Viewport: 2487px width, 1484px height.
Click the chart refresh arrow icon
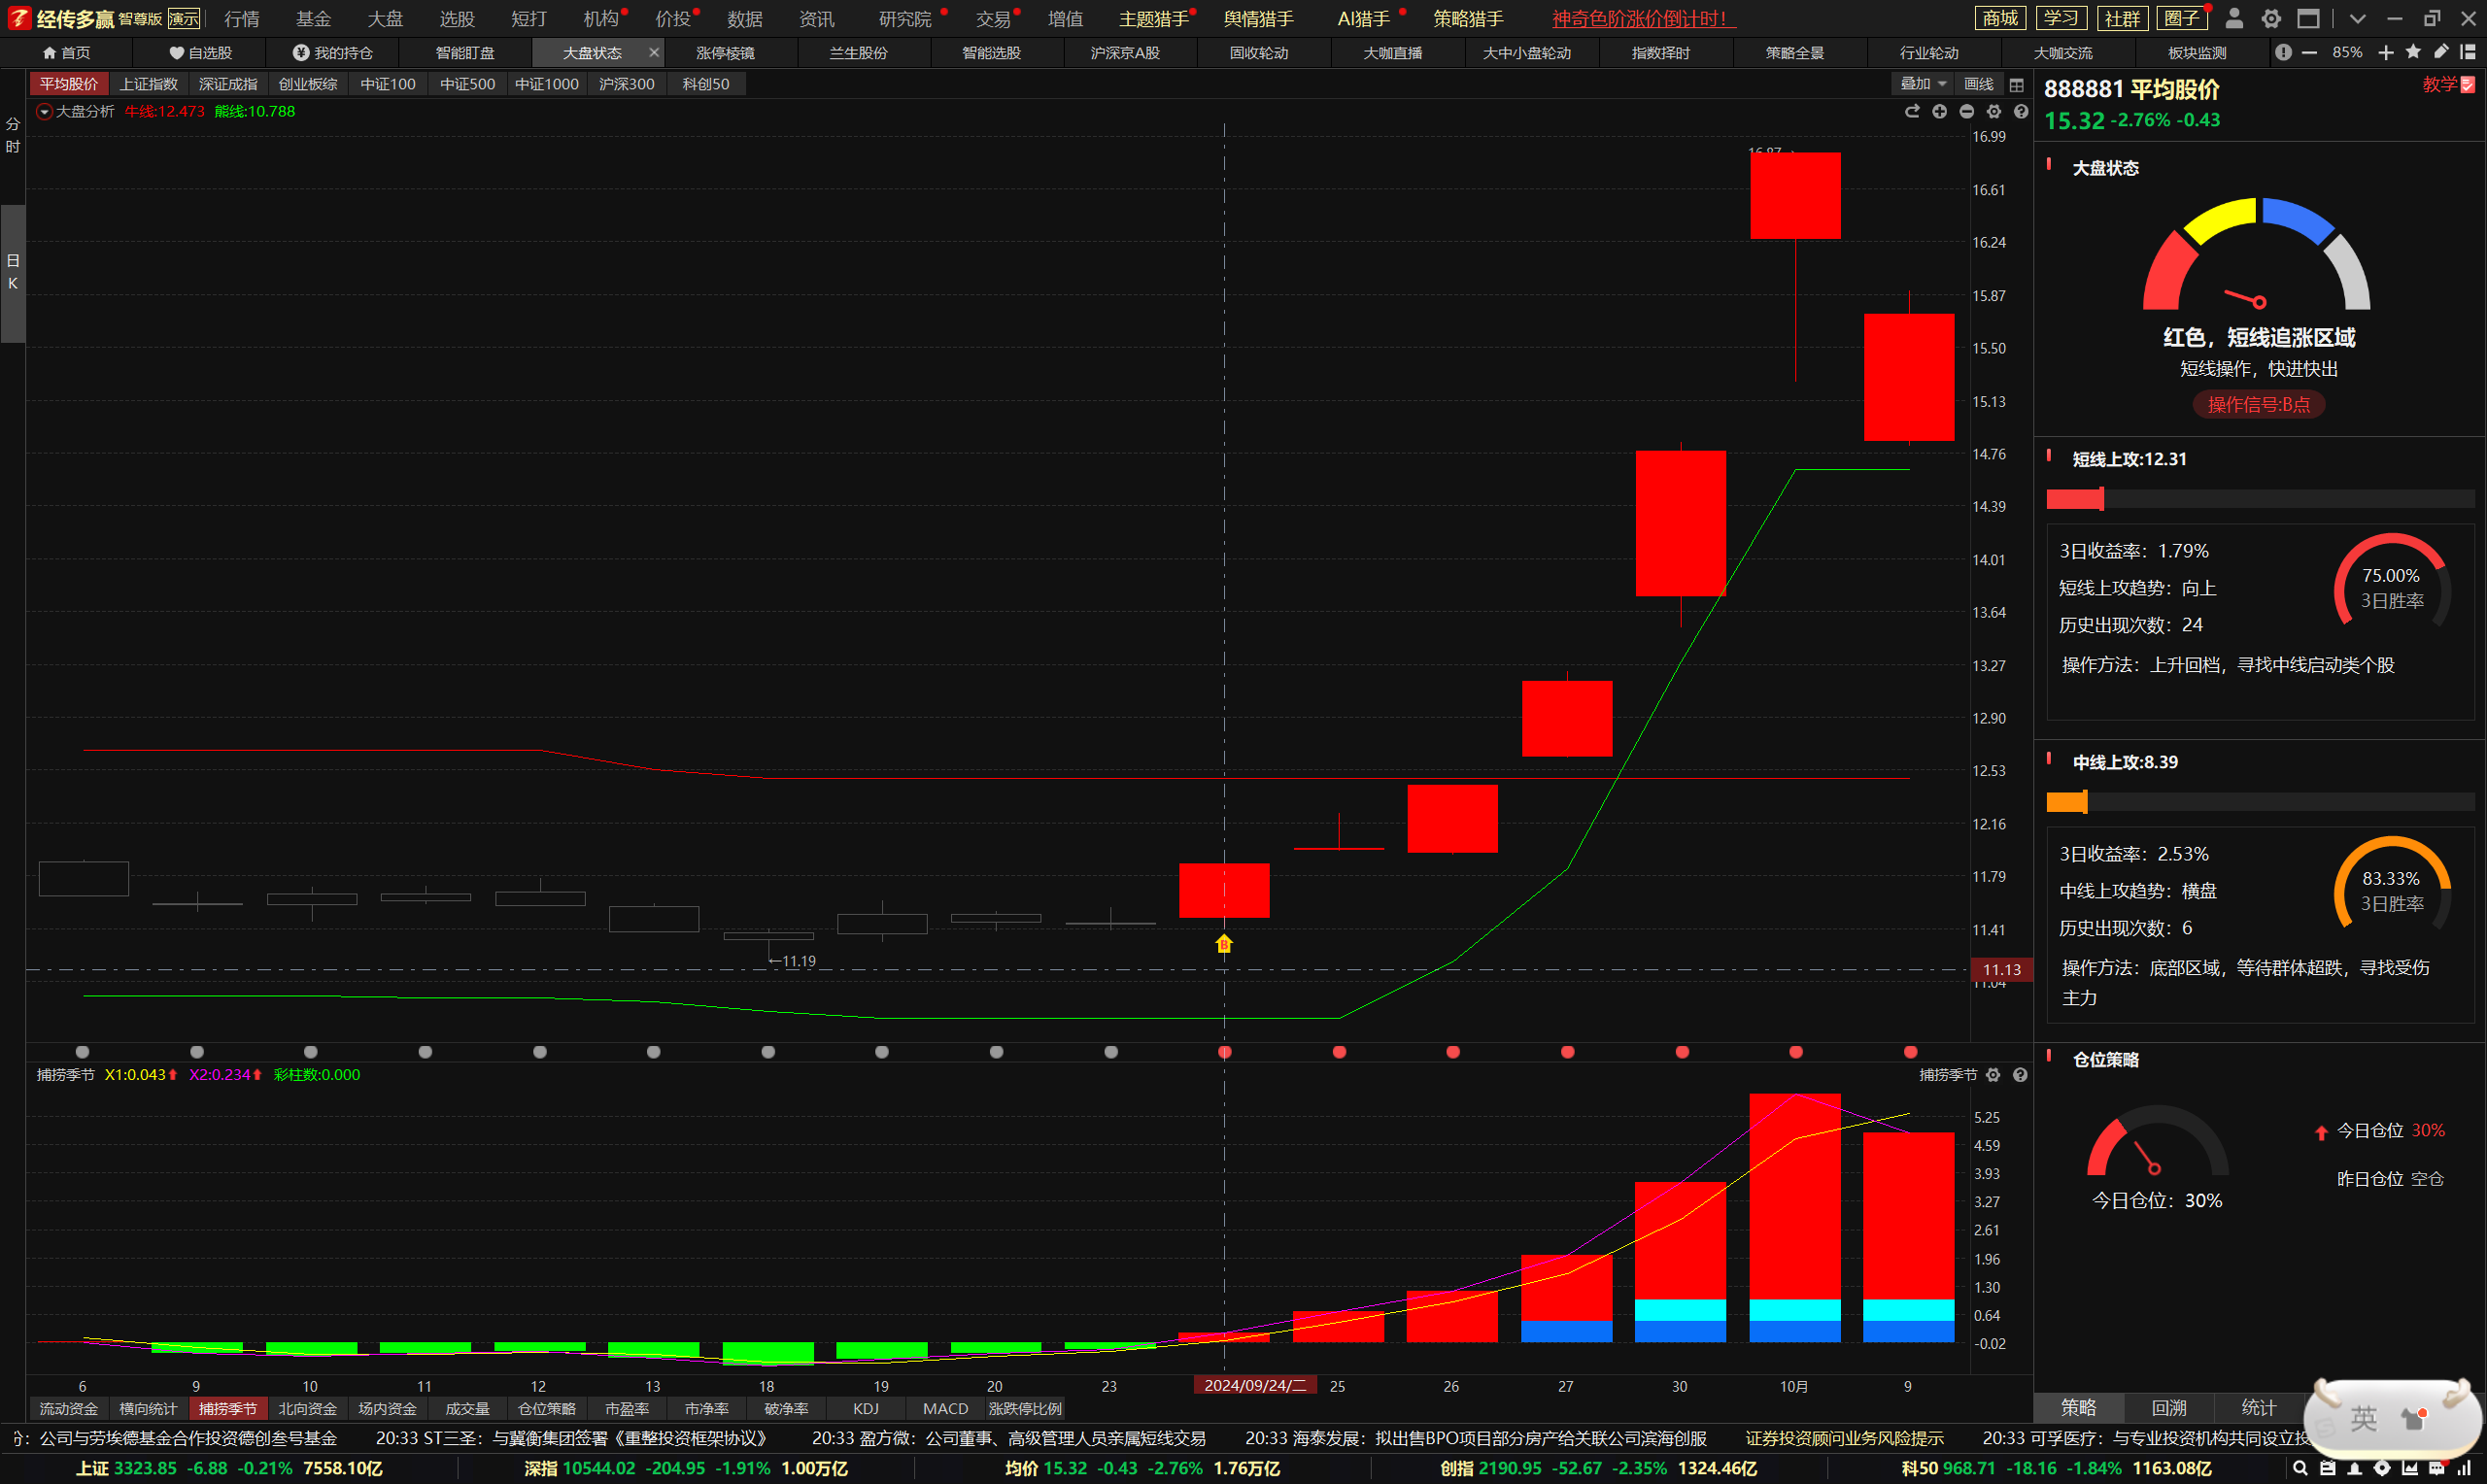click(x=1912, y=111)
